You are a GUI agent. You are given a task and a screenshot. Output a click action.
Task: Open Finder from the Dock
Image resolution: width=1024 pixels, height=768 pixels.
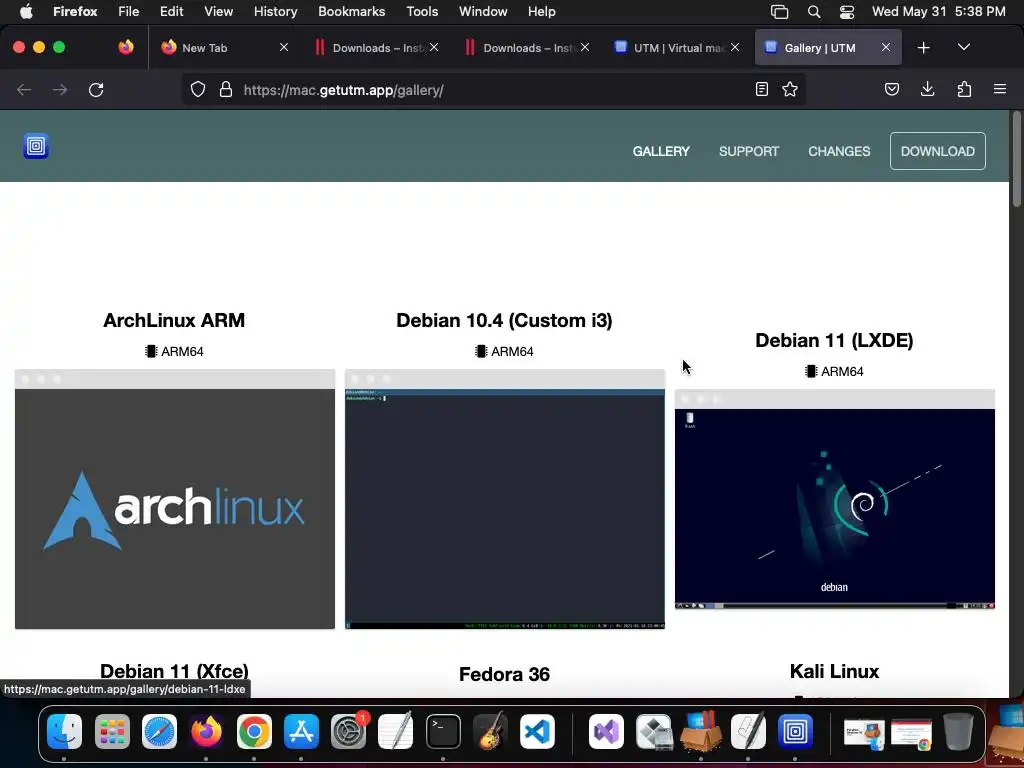pyautogui.click(x=64, y=731)
